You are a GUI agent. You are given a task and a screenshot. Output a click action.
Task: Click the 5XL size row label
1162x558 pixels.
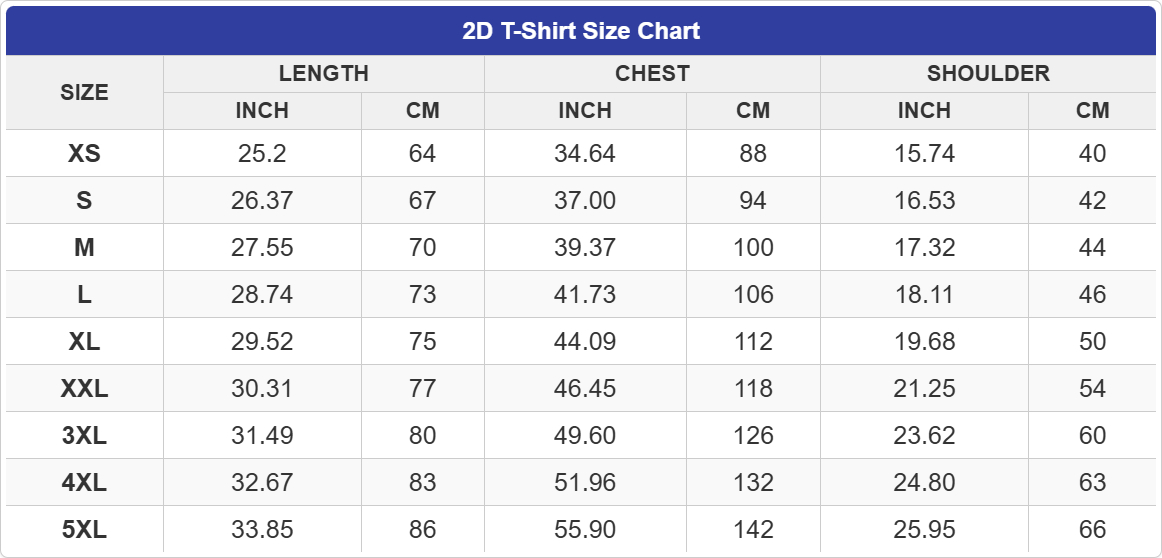[x=84, y=529]
